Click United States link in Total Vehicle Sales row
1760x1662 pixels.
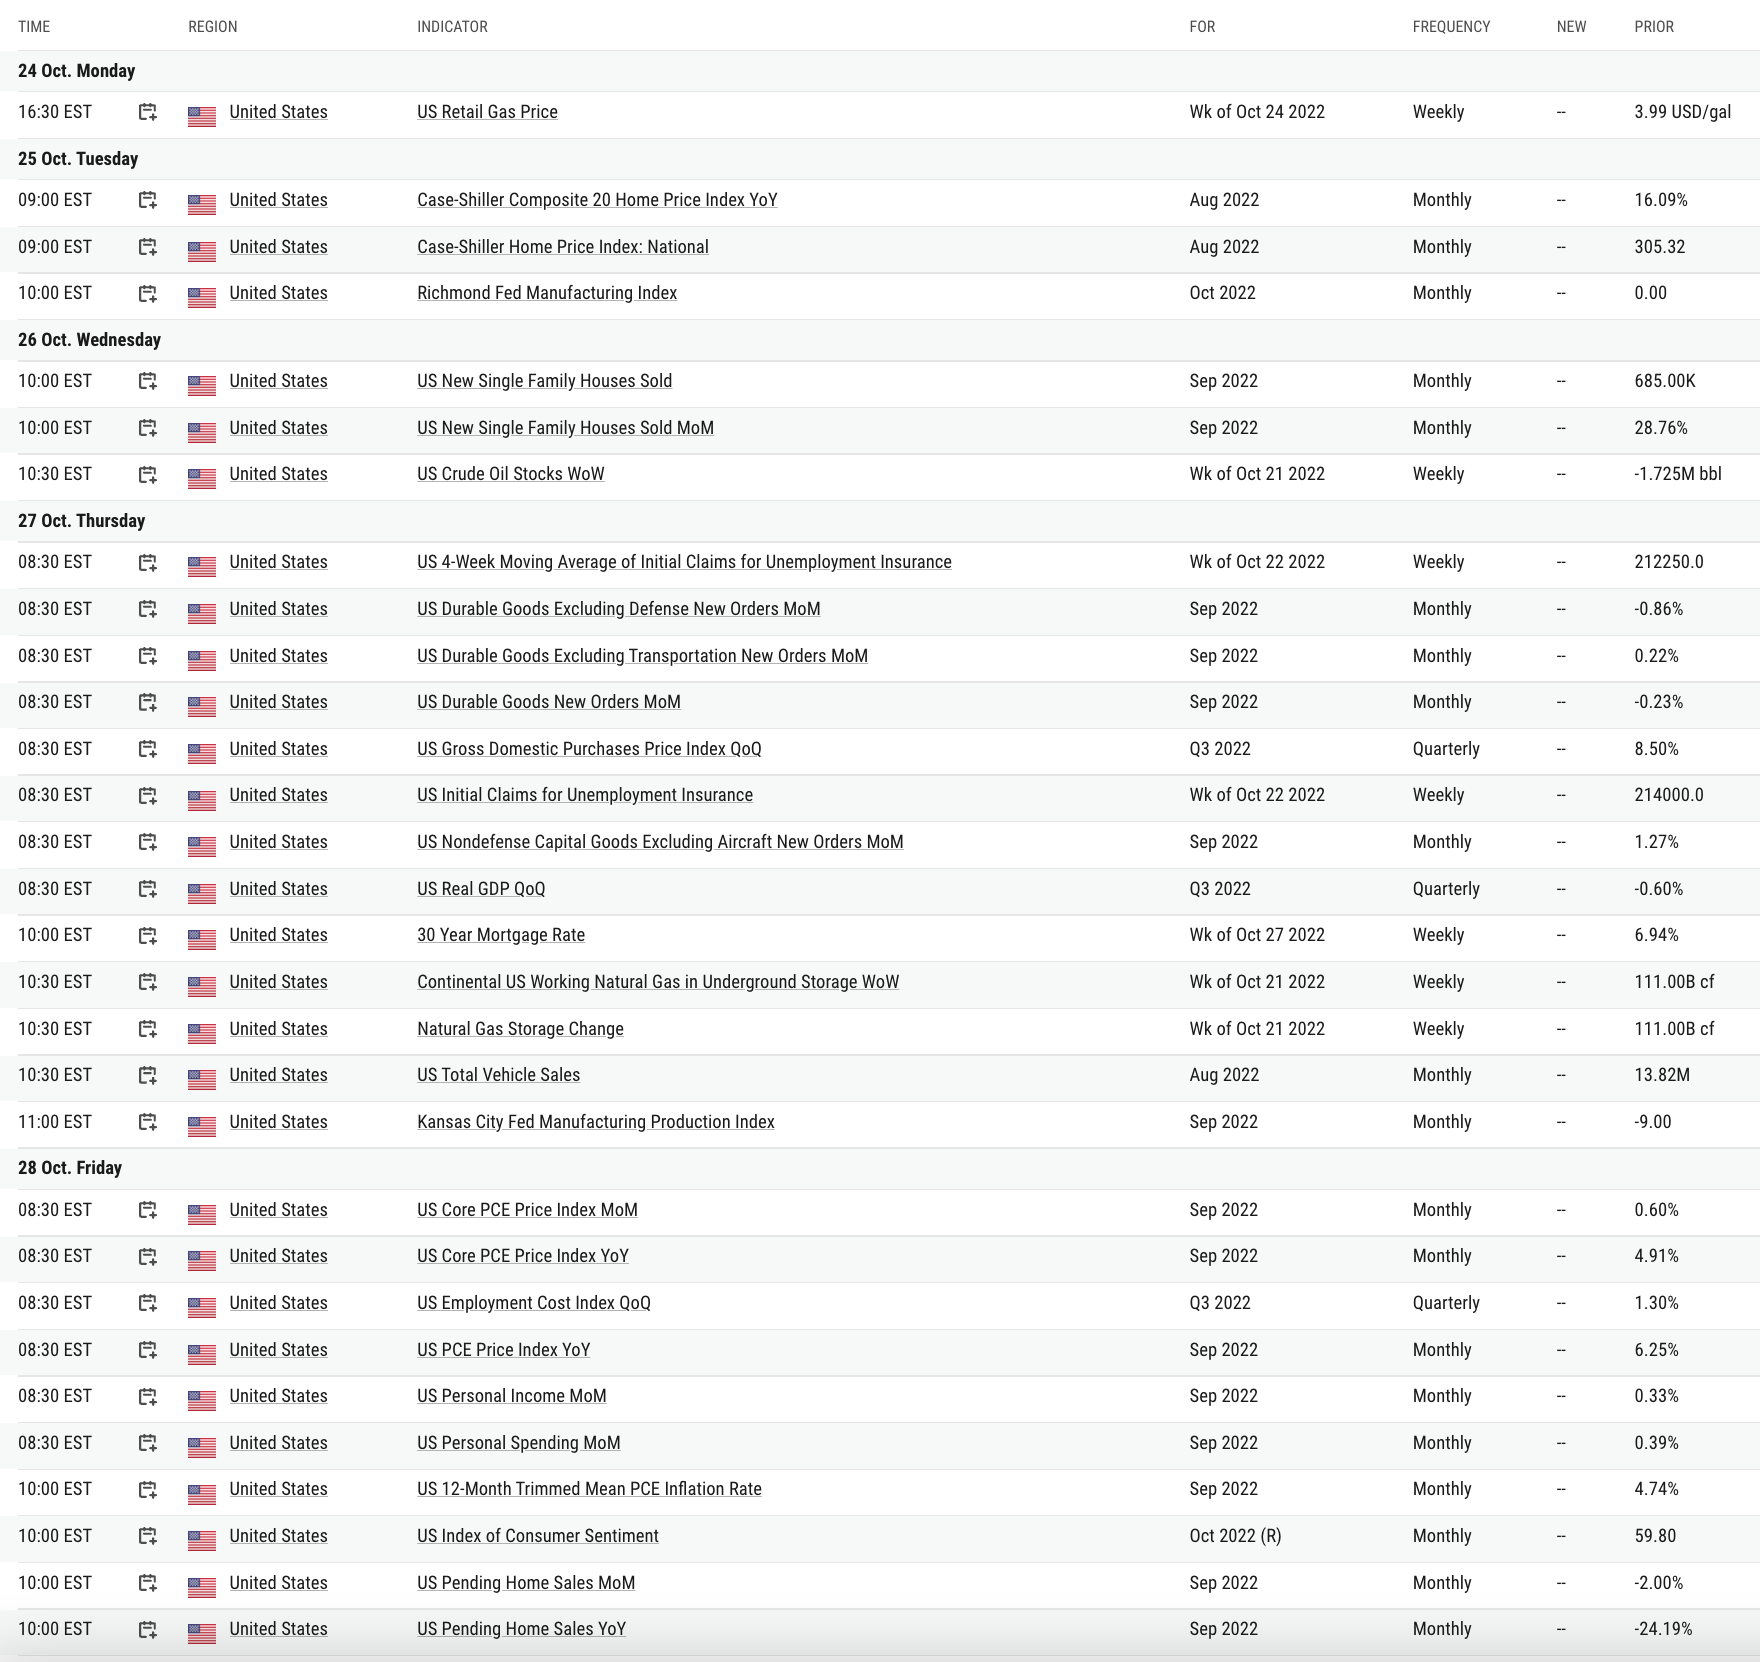pyautogui.click(x=278, y=1075)
